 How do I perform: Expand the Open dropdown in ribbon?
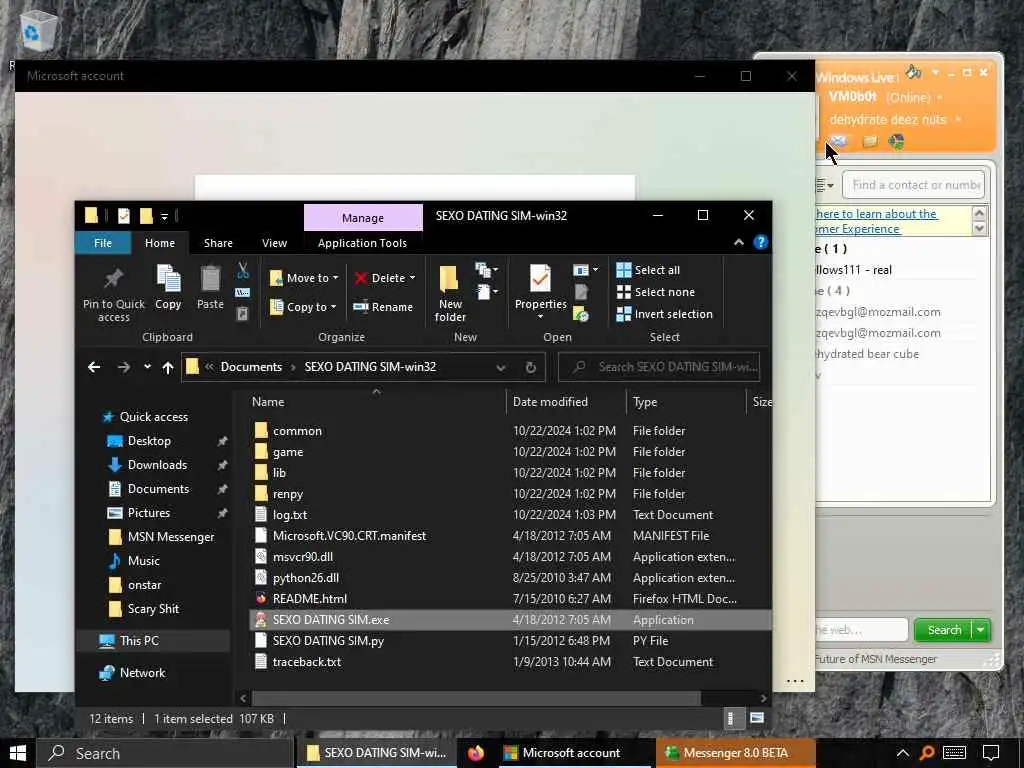(585, 270)
